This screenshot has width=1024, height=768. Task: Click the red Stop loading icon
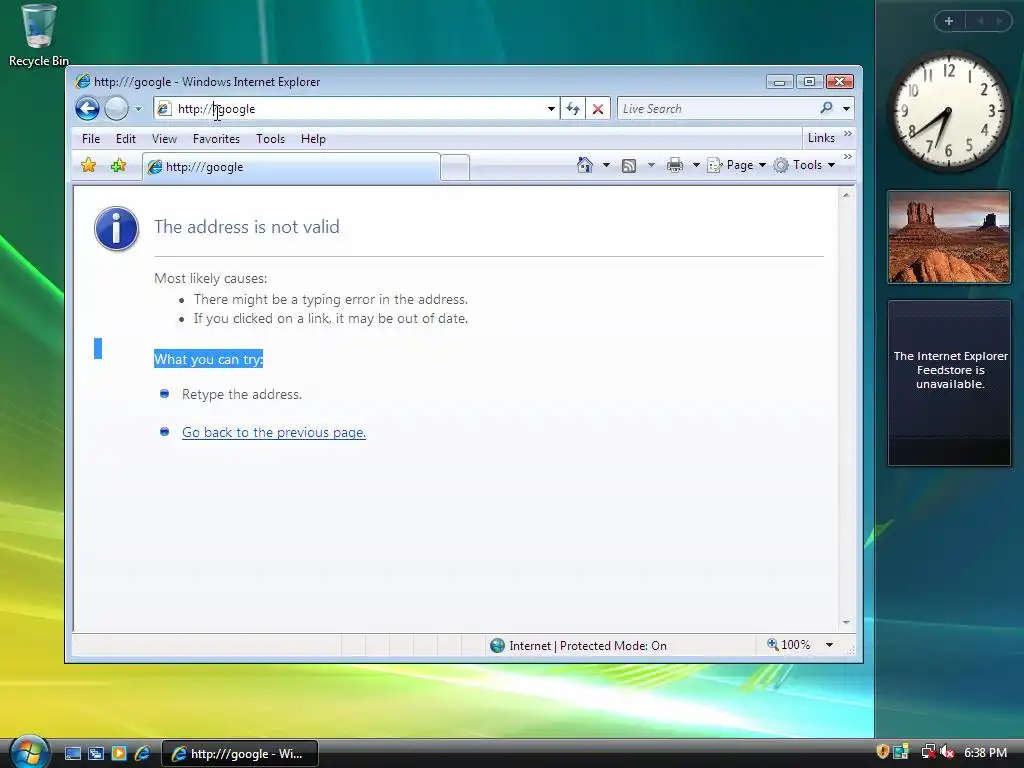598,108
